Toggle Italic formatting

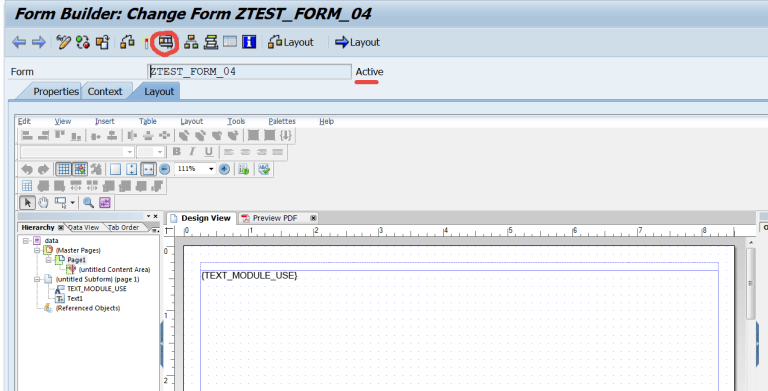pos(192,152)
